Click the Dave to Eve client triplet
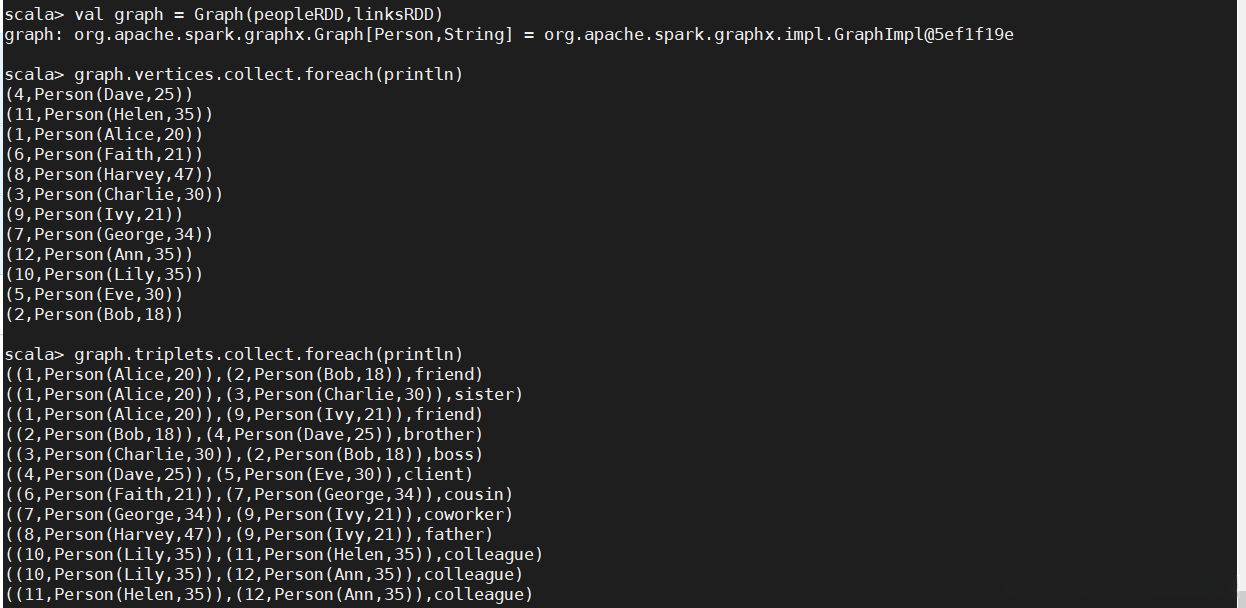 tap(239, 474)
